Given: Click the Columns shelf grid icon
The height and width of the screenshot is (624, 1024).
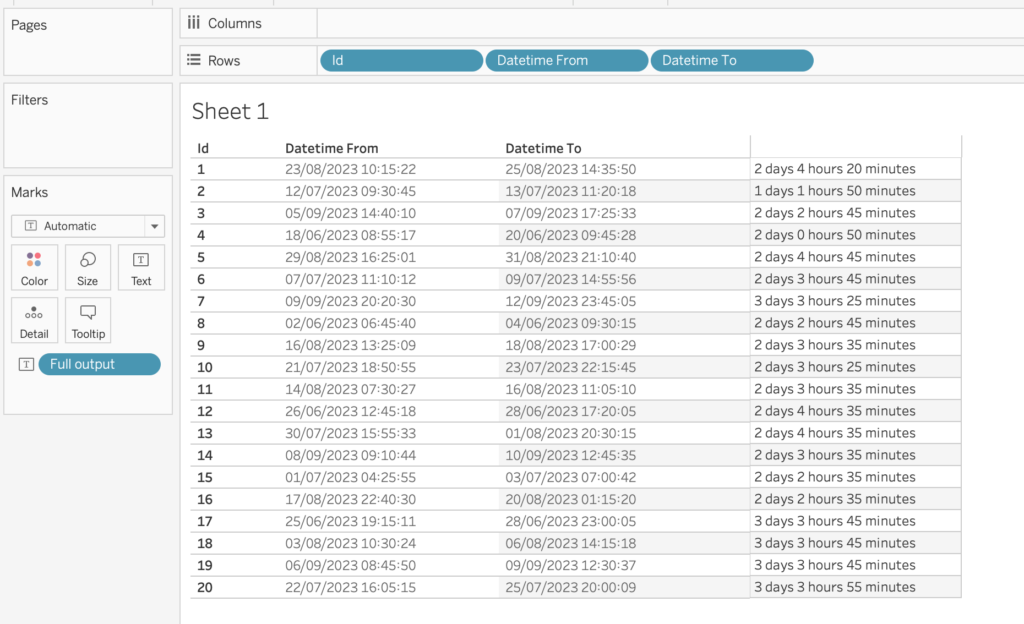Looking at the screenshot, I should coord(194,23).
